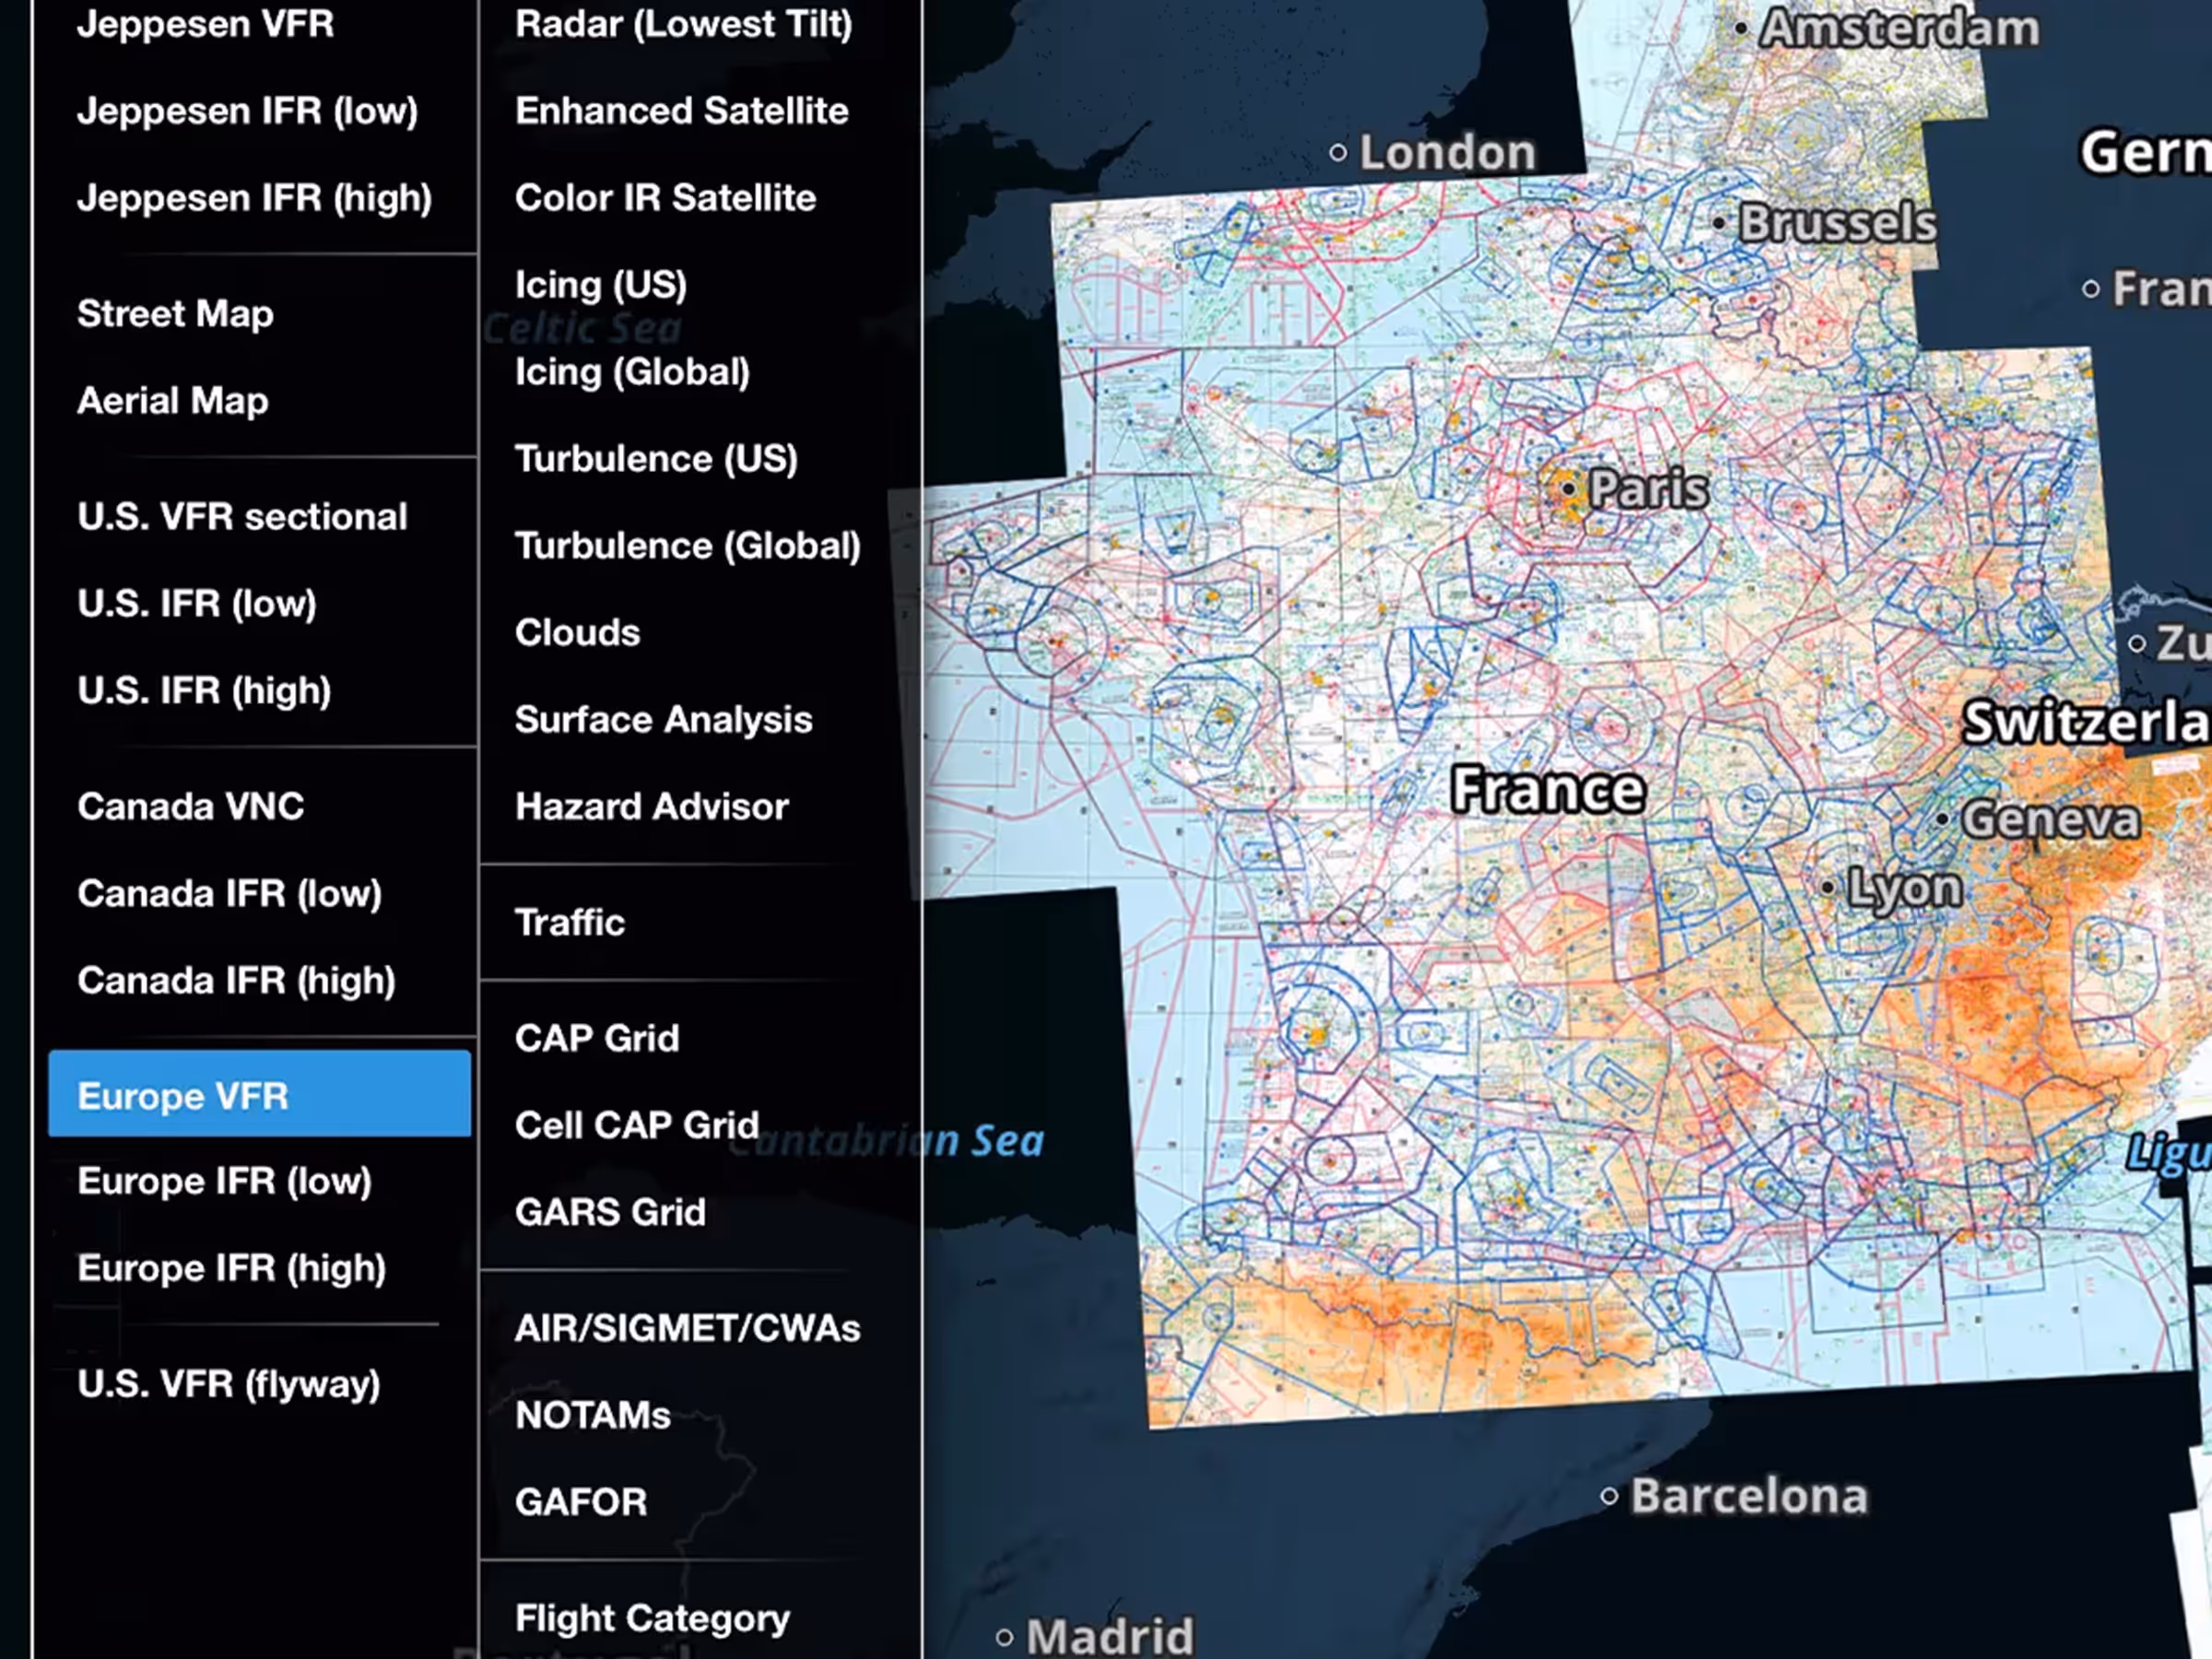Toggle Traffic overlay
2212x1659 pixels.
coord(570,923)
